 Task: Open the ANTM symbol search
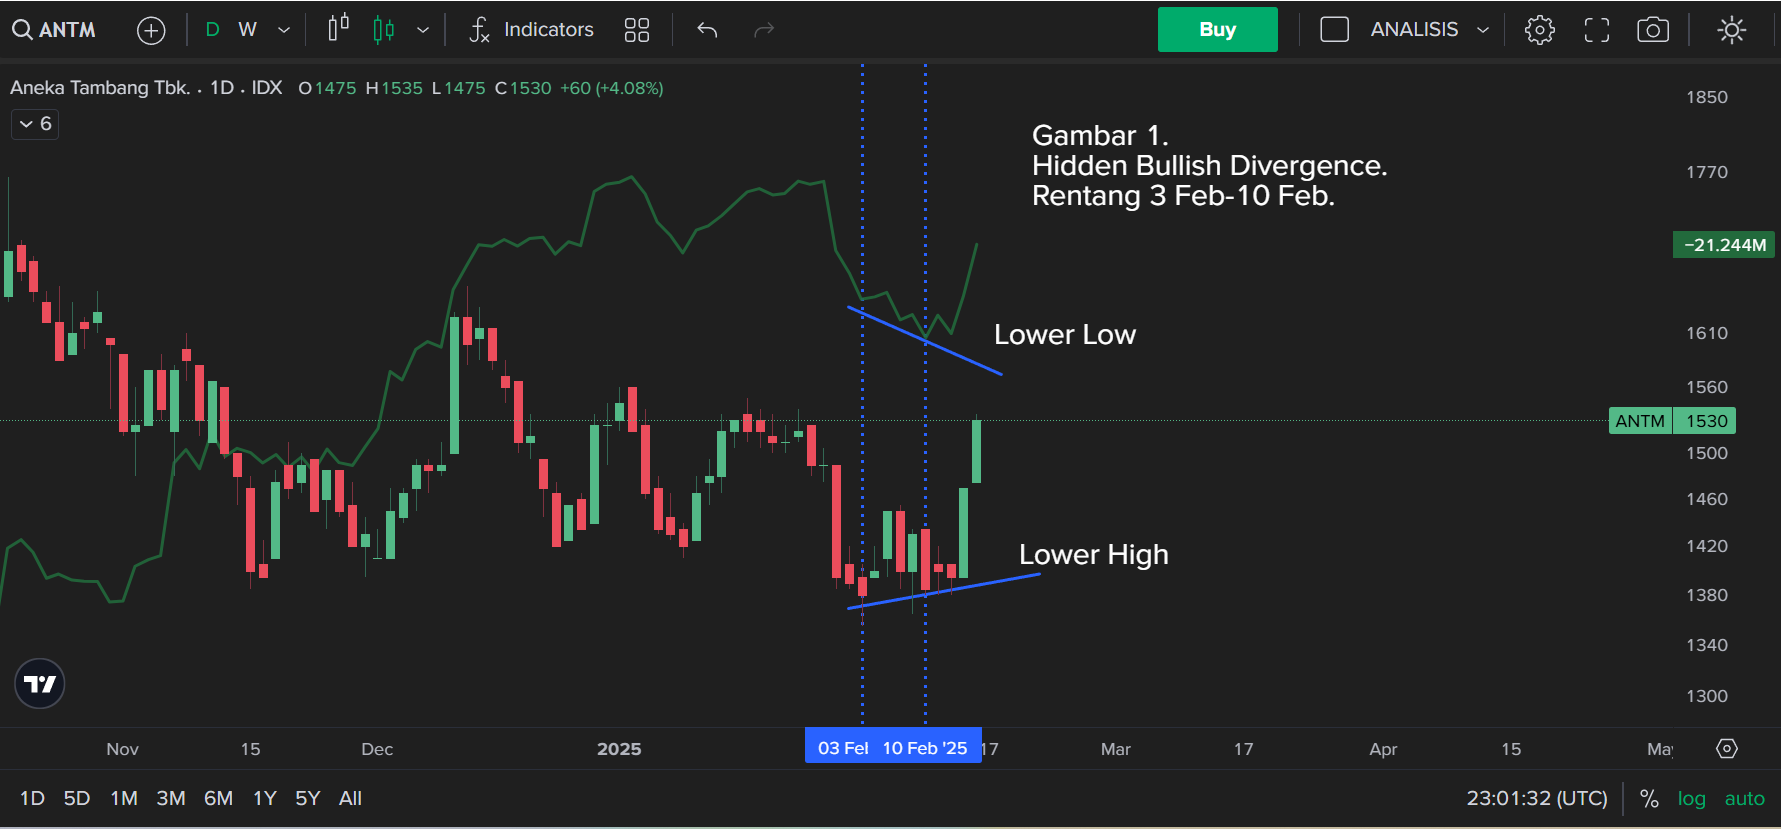[x=55, y=30]
